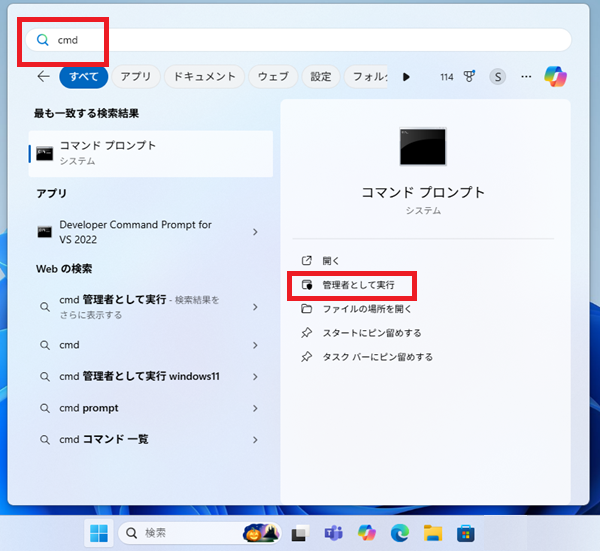
Task: Click the large Command Prompt preview thumbnail
Action: (423, 147)
